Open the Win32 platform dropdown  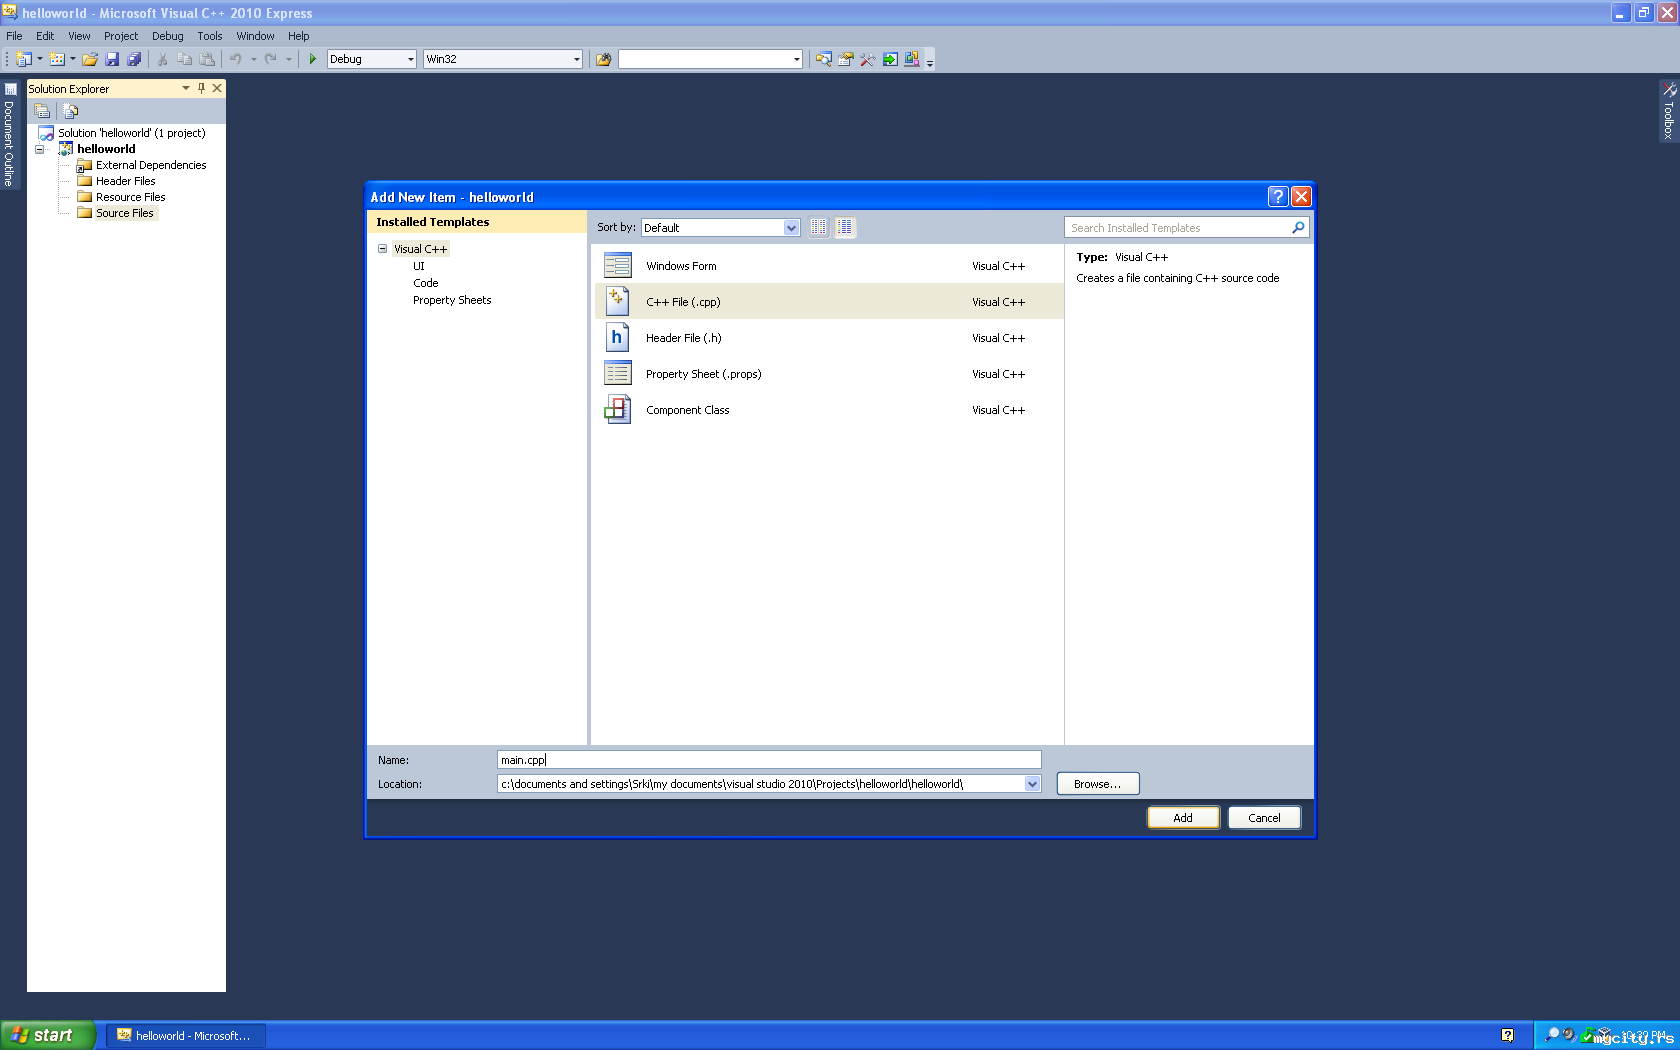pyautogui.click(x=576, y=59)
